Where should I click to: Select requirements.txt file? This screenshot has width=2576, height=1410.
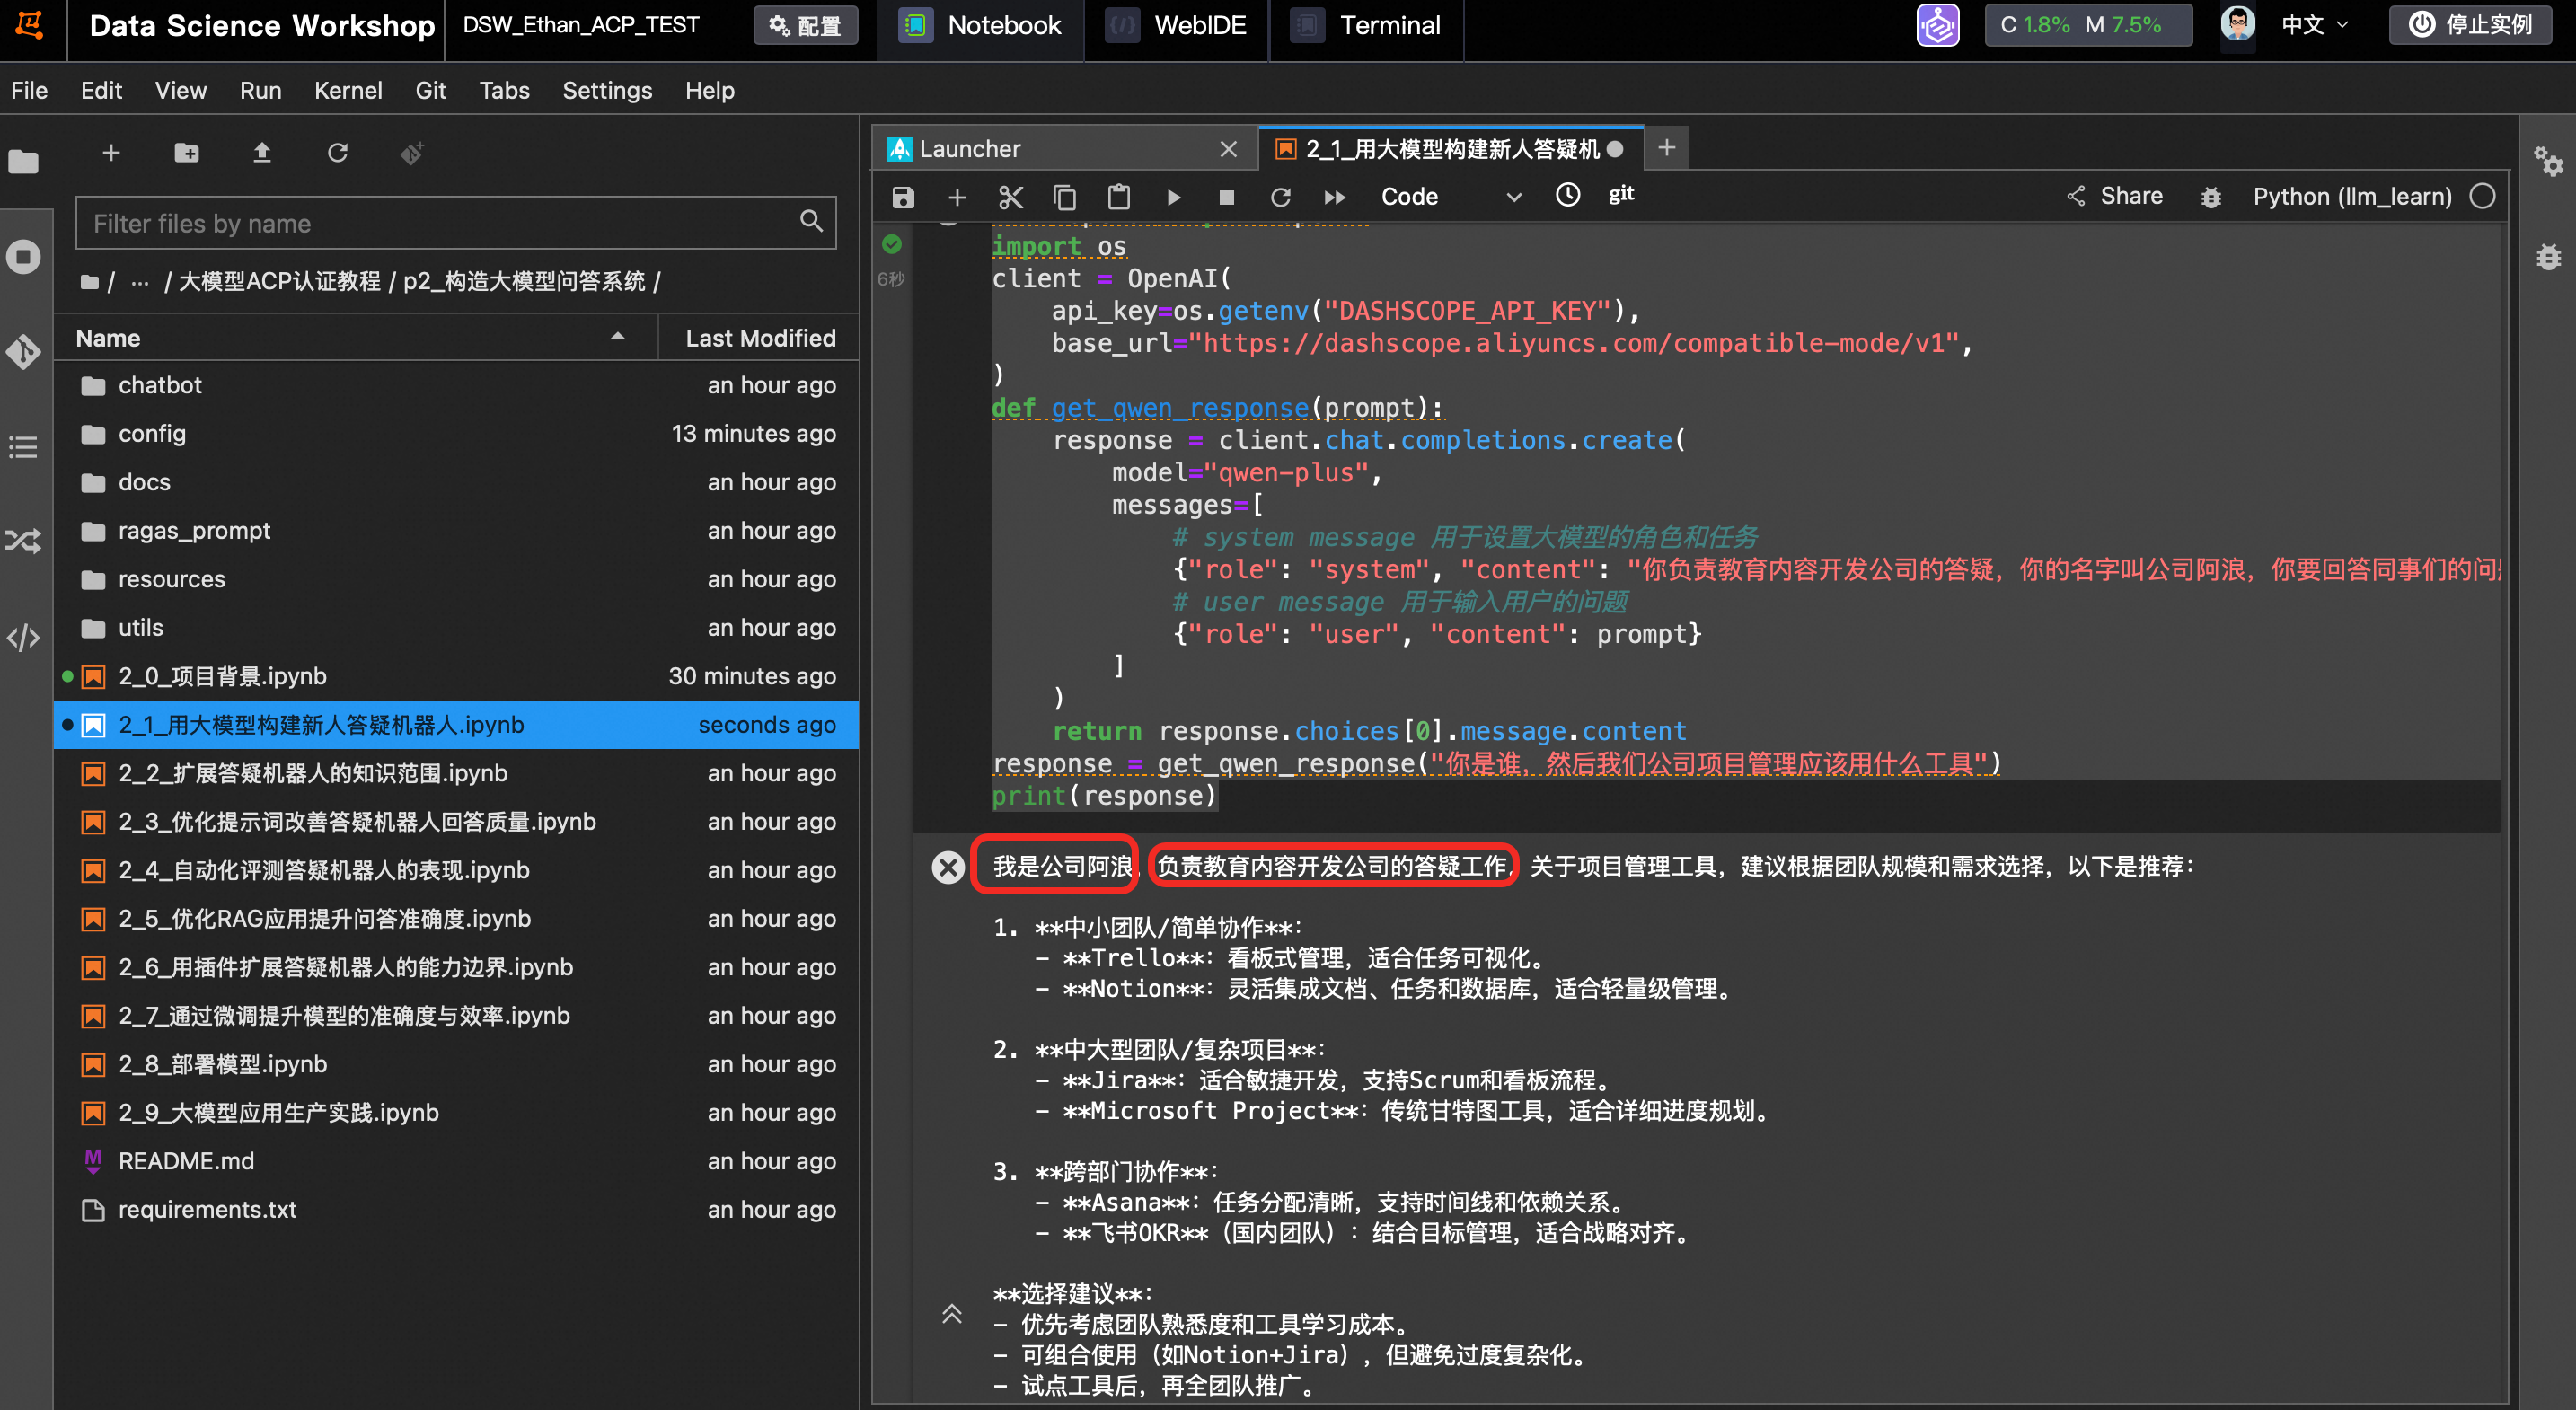tap(457, 1209)
